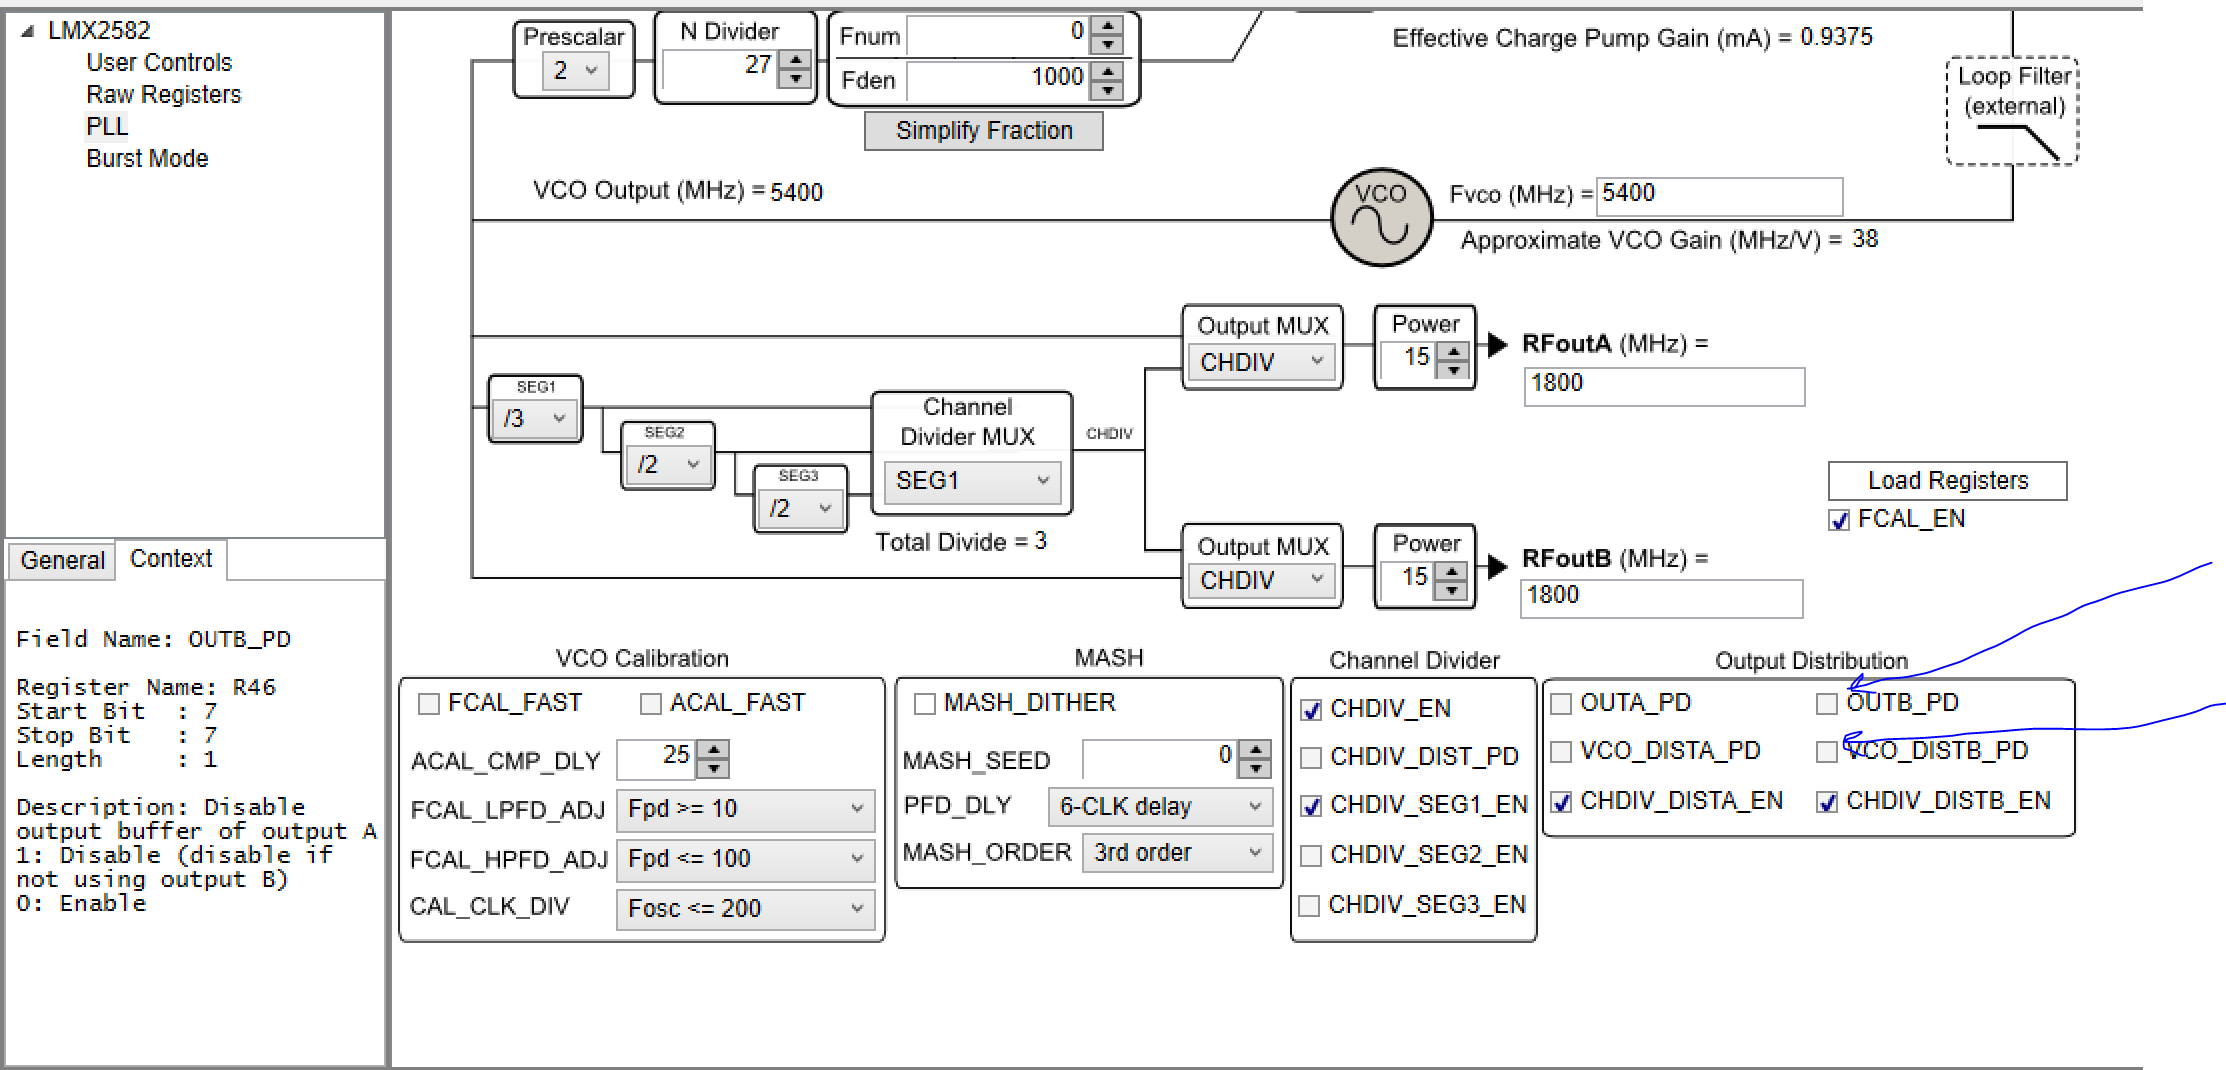Open Raw Registers in the tree
The height and width of the screenshot is (1070, 2226).
(164, 95)
